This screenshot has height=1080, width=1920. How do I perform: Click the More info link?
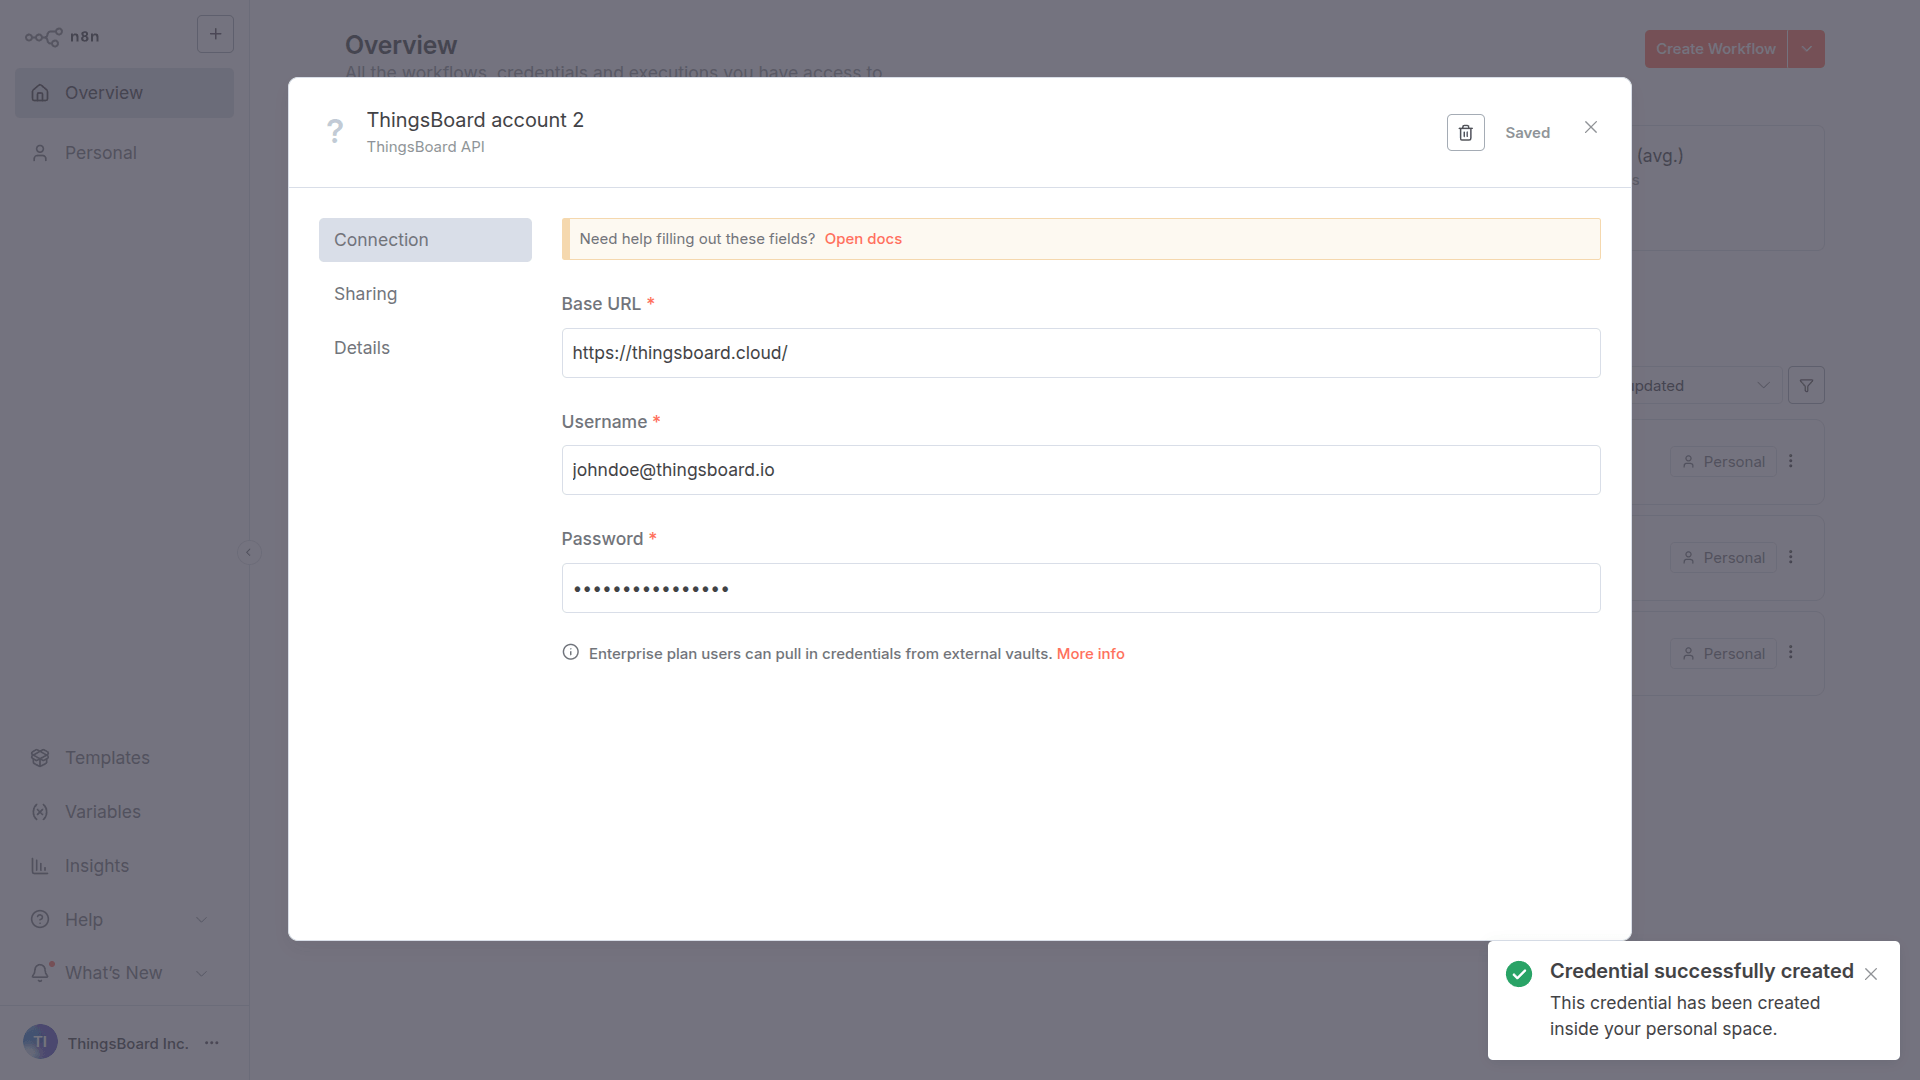pyautogui.click(x=1090, y=654)
